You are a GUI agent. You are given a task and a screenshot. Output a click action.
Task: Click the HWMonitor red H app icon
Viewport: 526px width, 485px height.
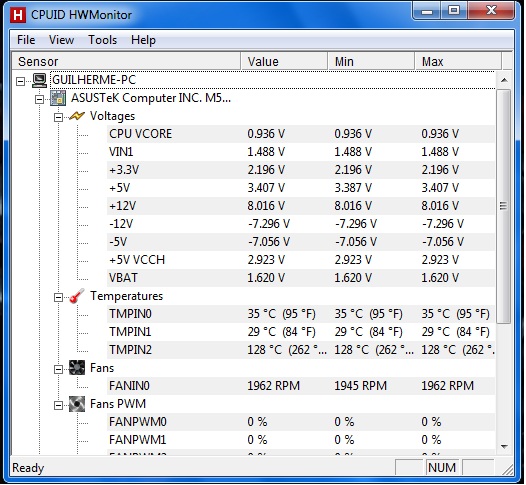17,15
